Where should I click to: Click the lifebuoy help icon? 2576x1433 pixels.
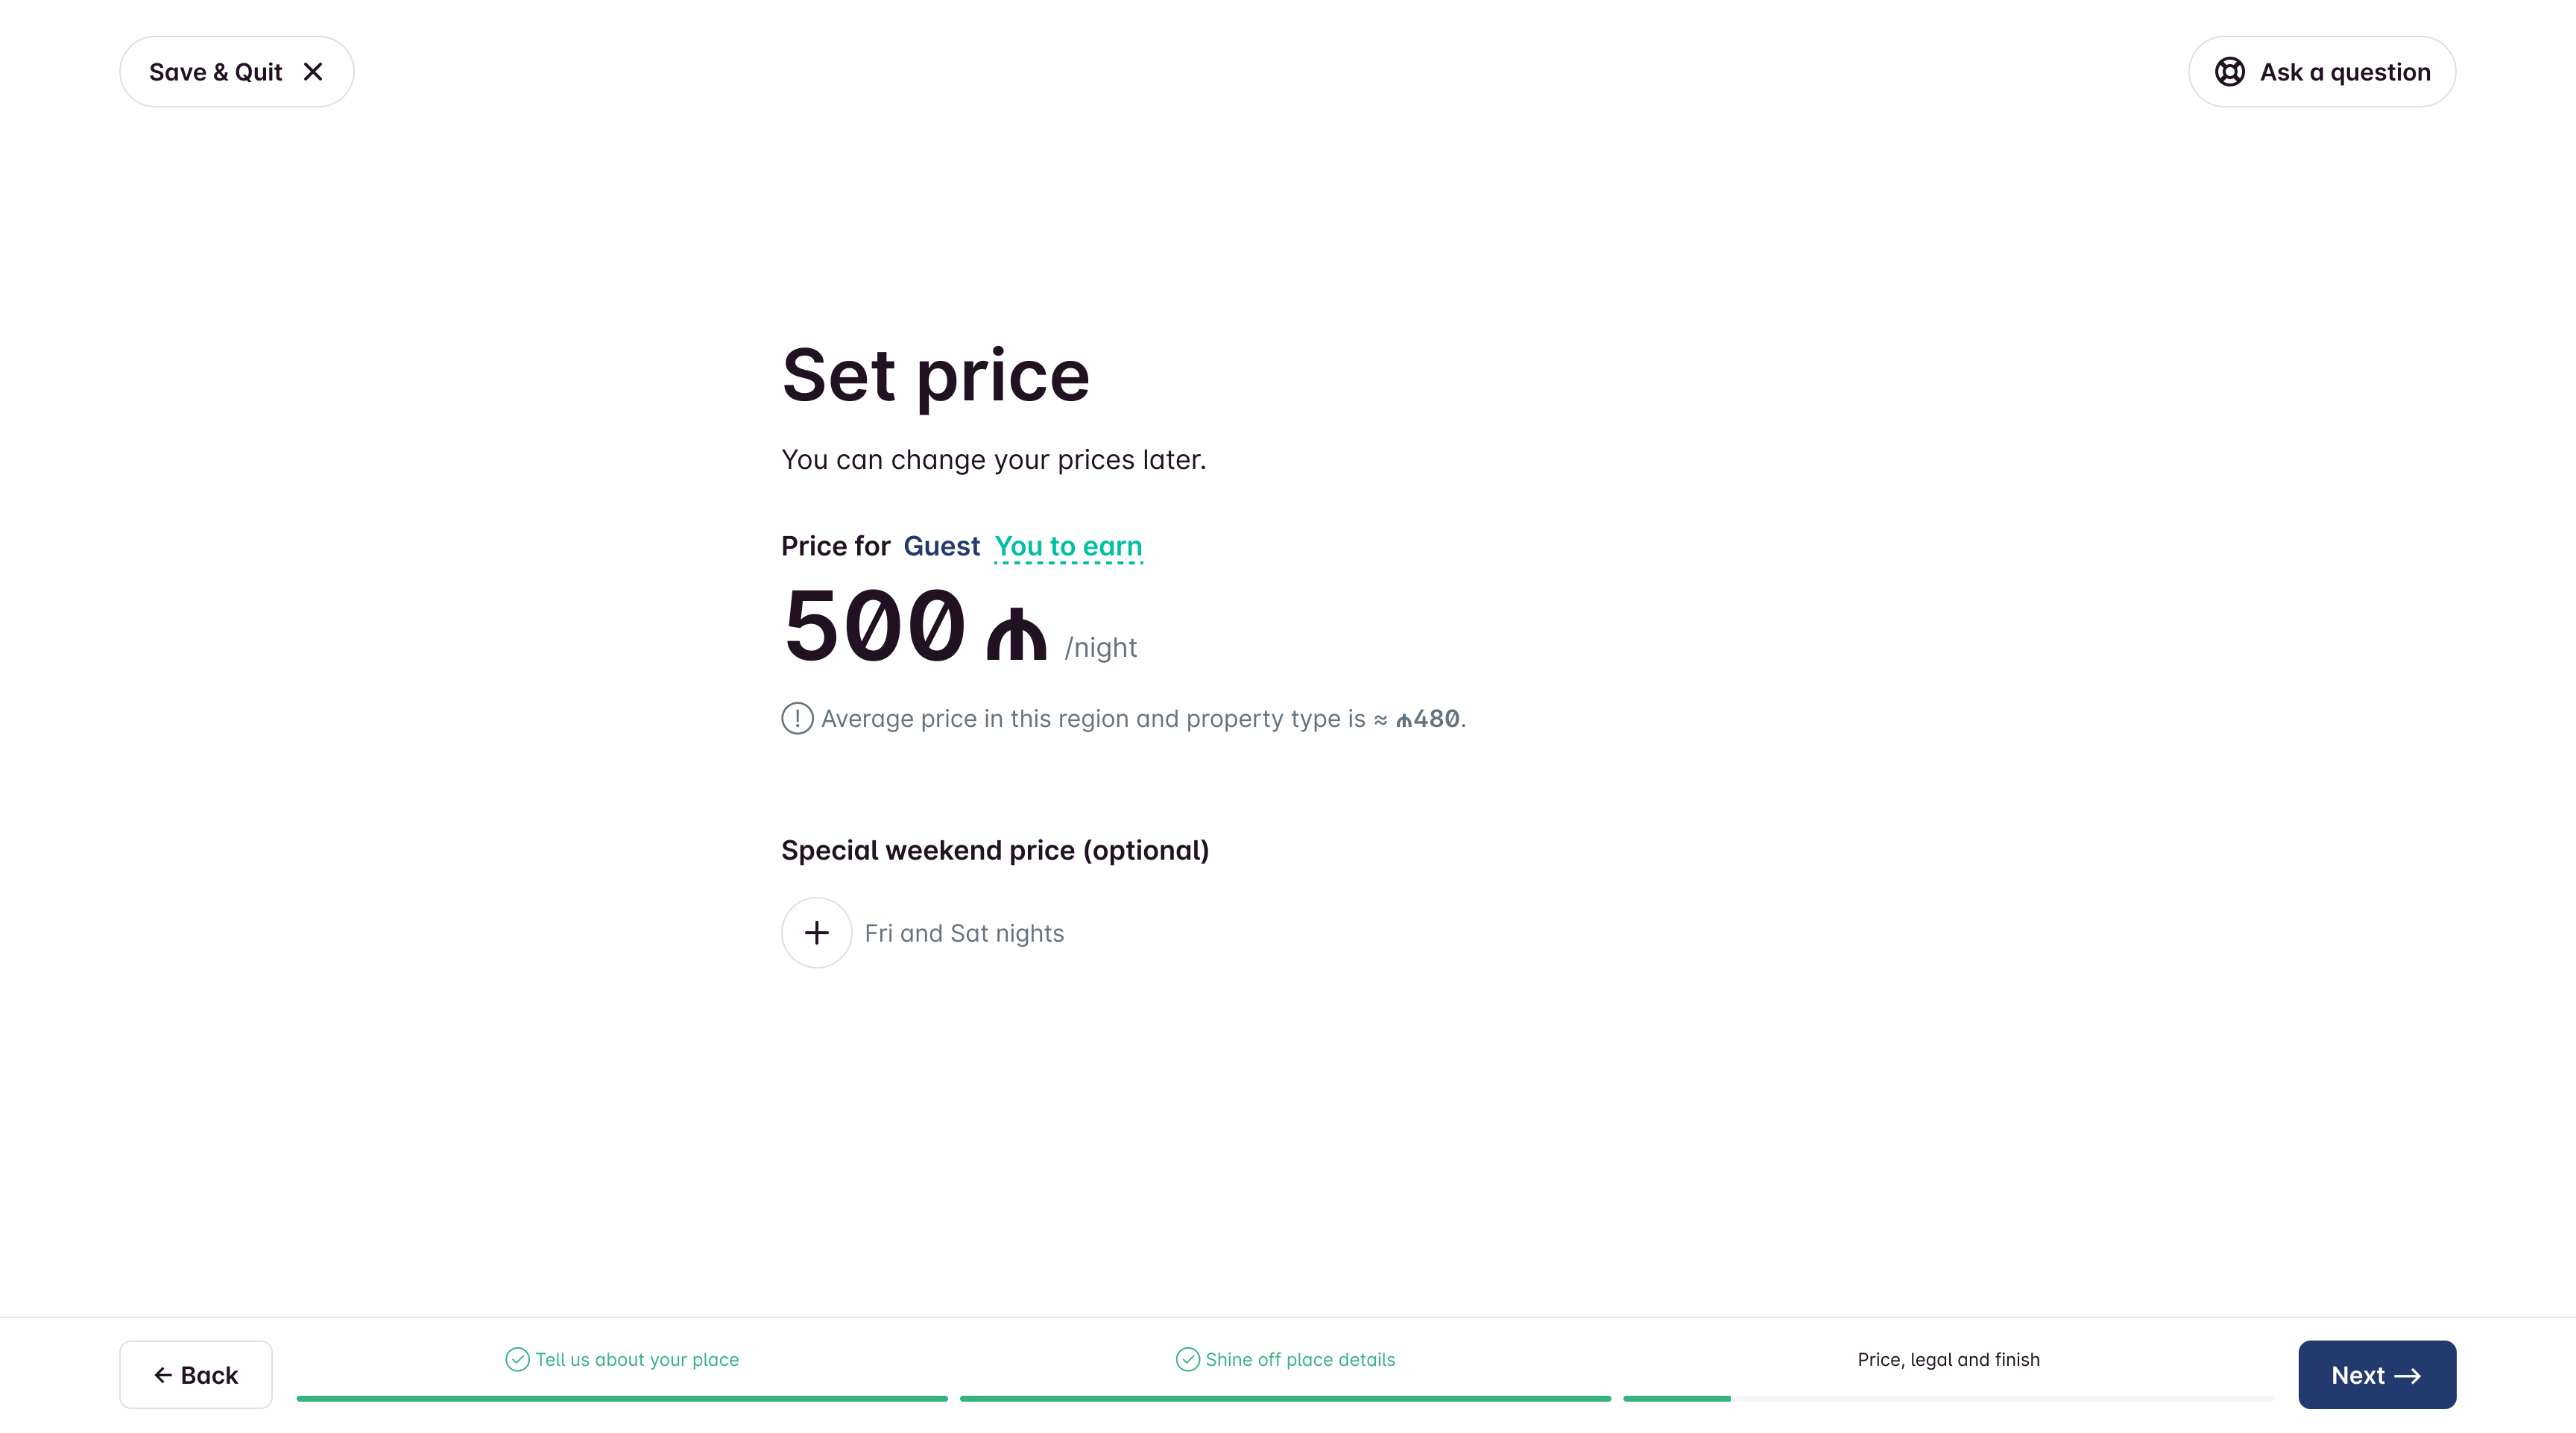pyautogui.click(x=2229, y=72)
